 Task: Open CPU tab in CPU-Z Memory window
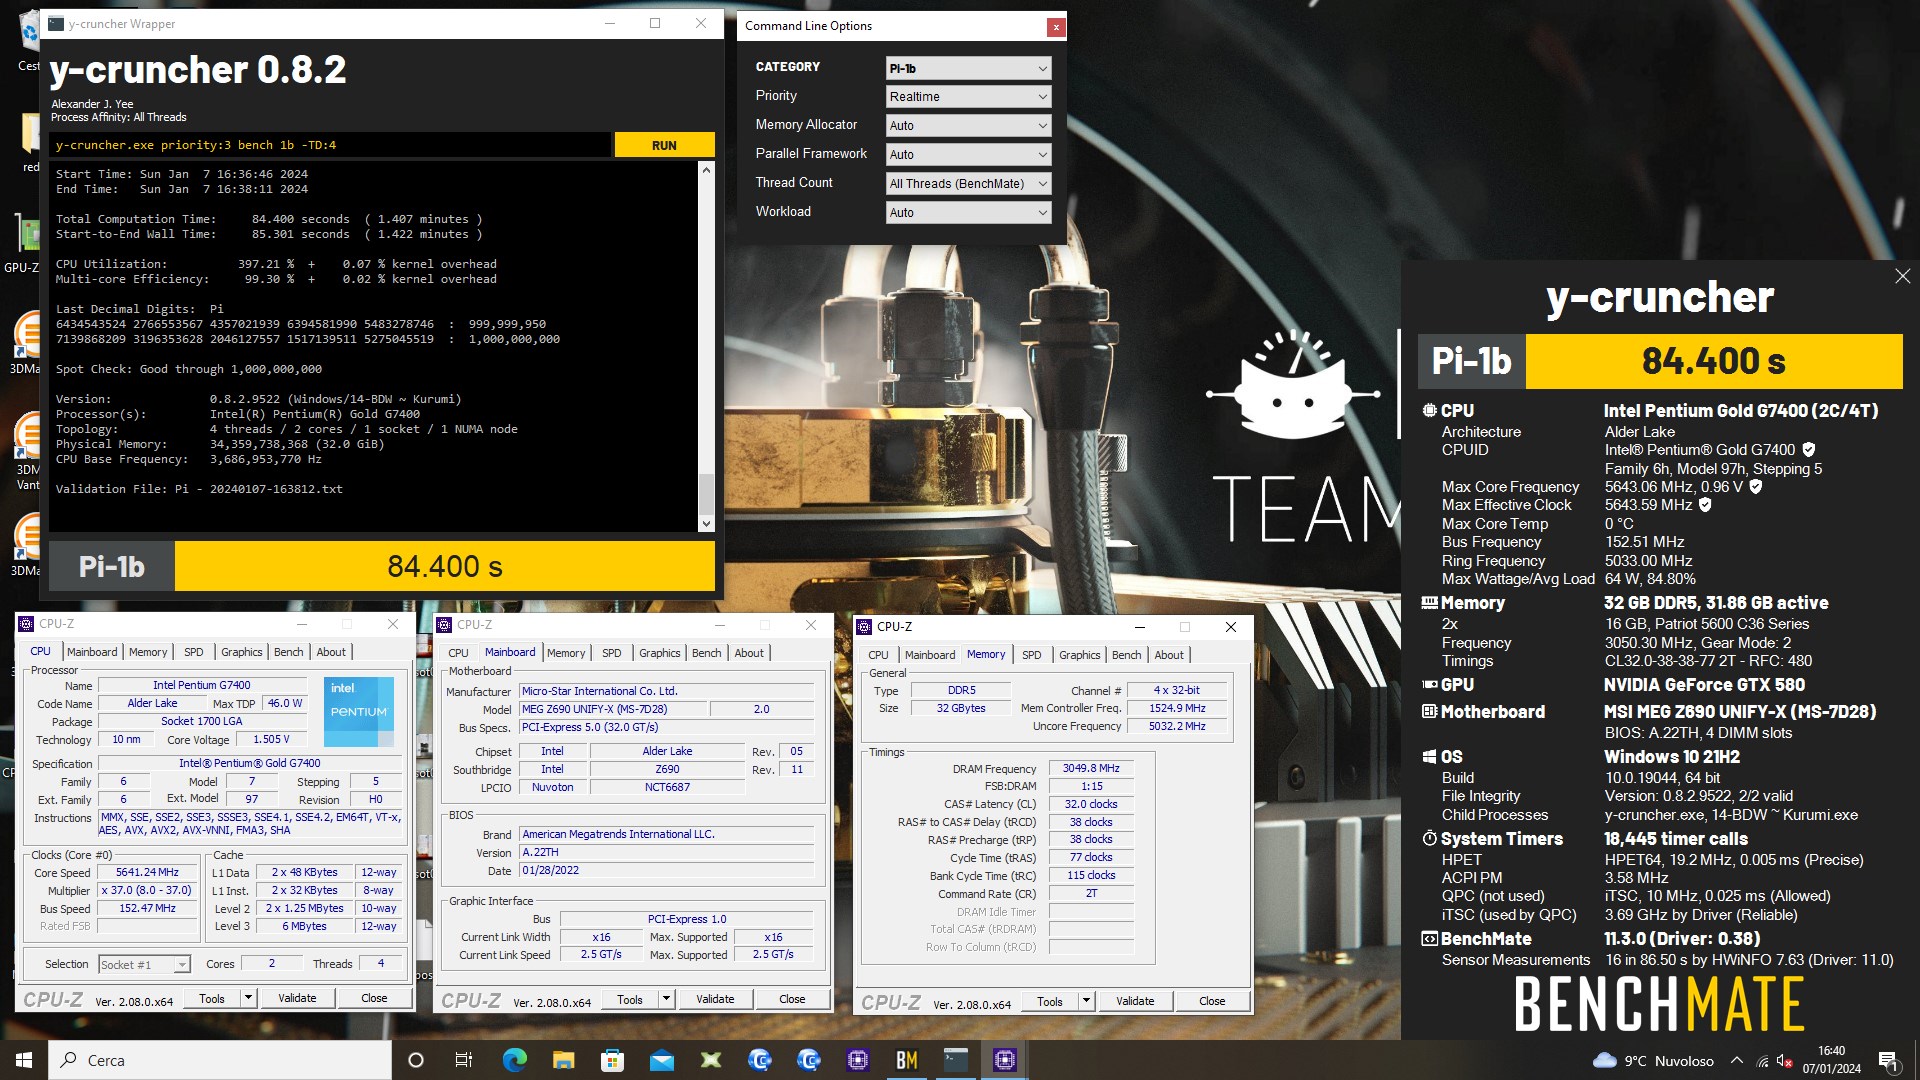click(878, 655)
